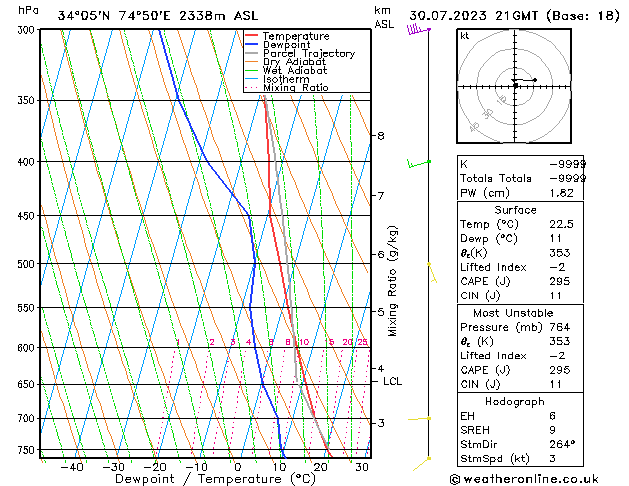Select the station coordinates 34°05'N 74°50'E title
629x486 pixels.
[158, 16]
